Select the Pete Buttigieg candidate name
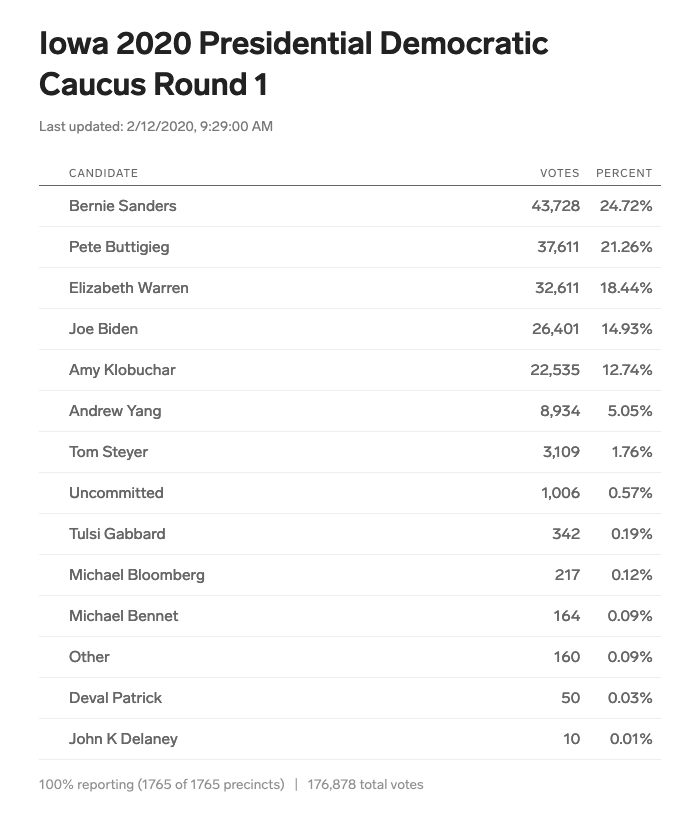The image size is (695, 823). coord(119,247)
